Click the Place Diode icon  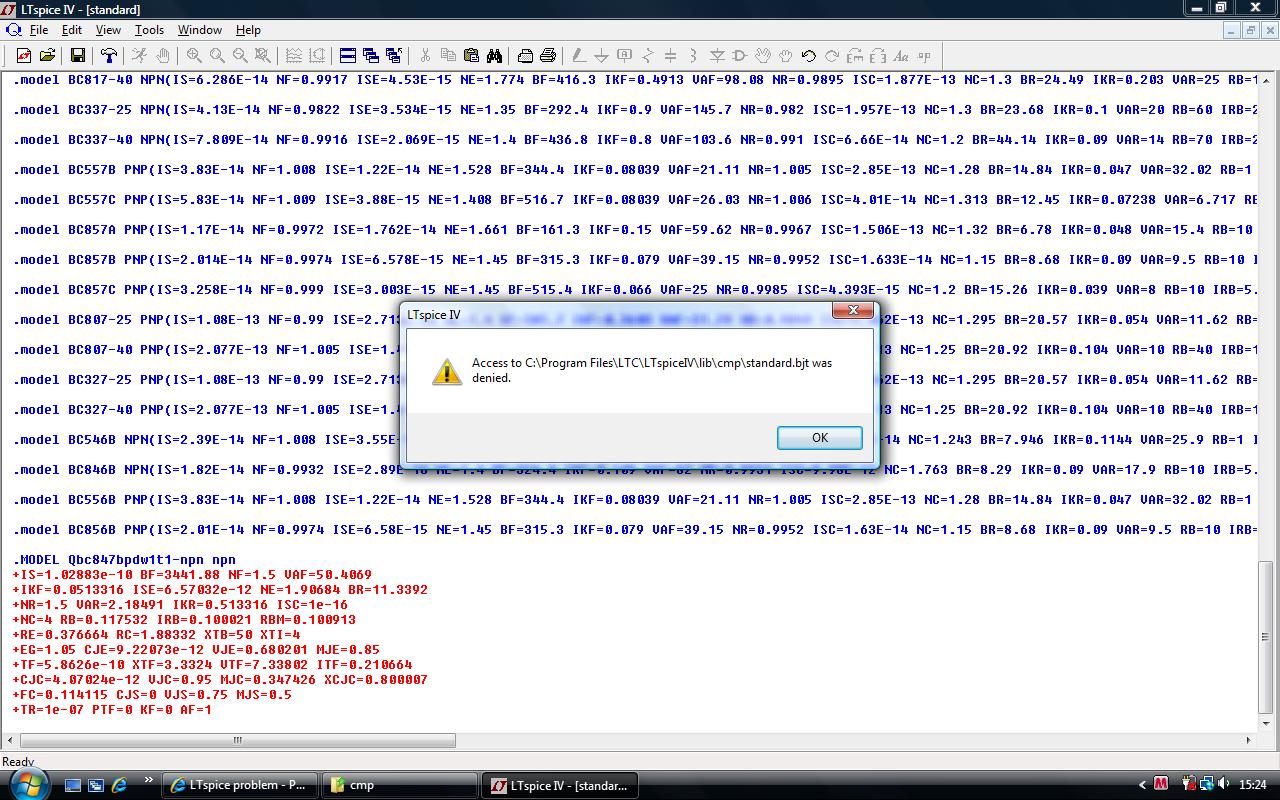(x=717, y=56)
